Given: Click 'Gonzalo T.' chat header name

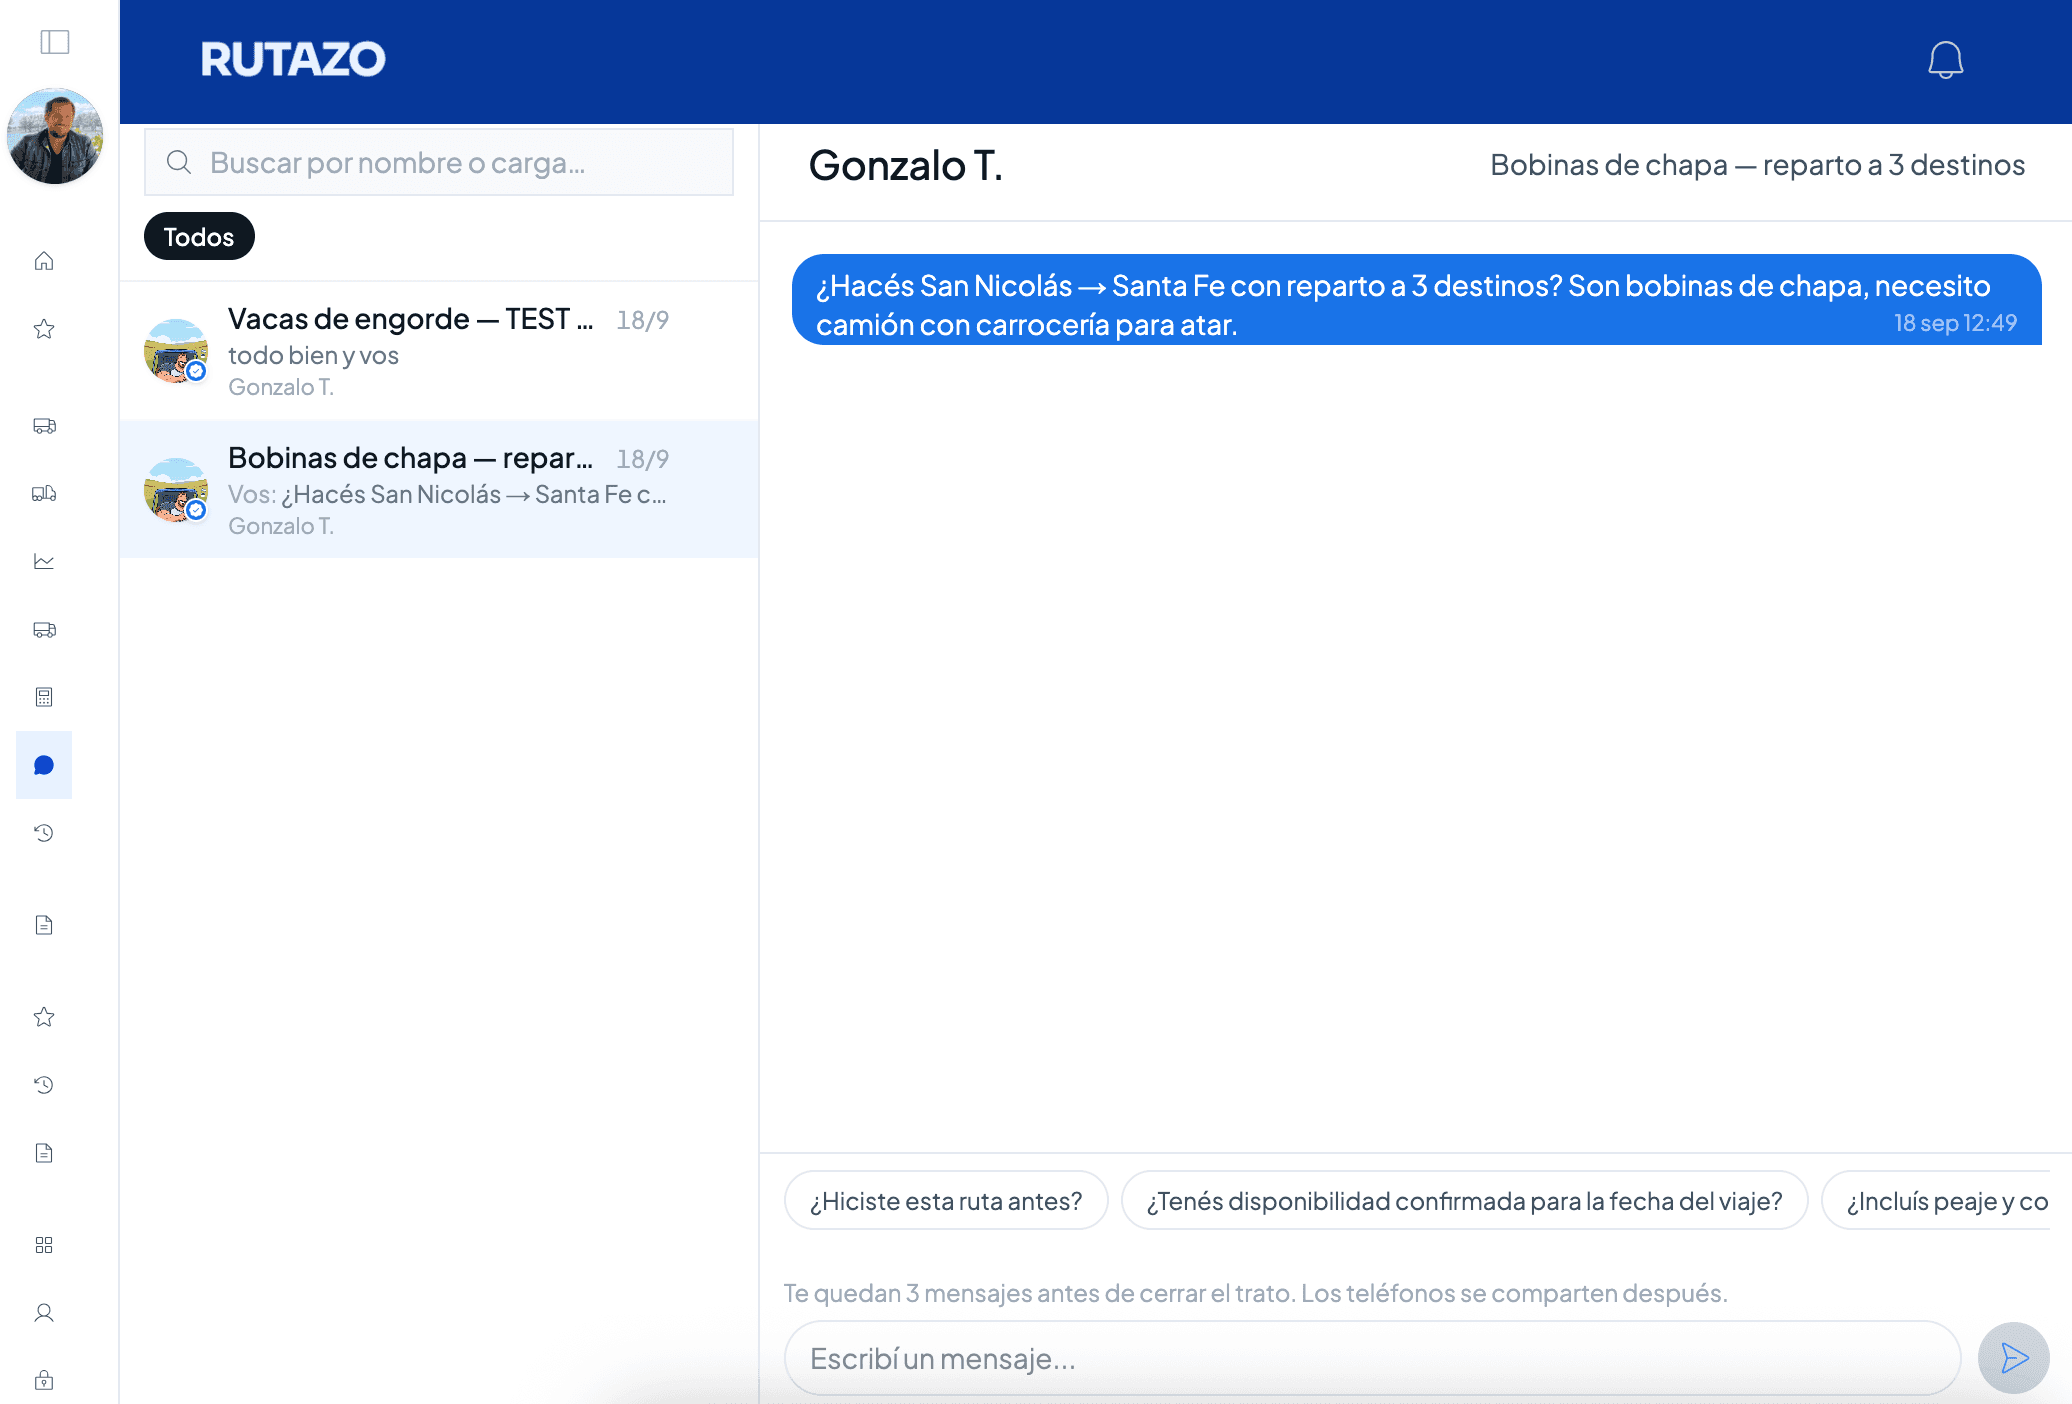Looking at the screenshot, I should 905,165.
